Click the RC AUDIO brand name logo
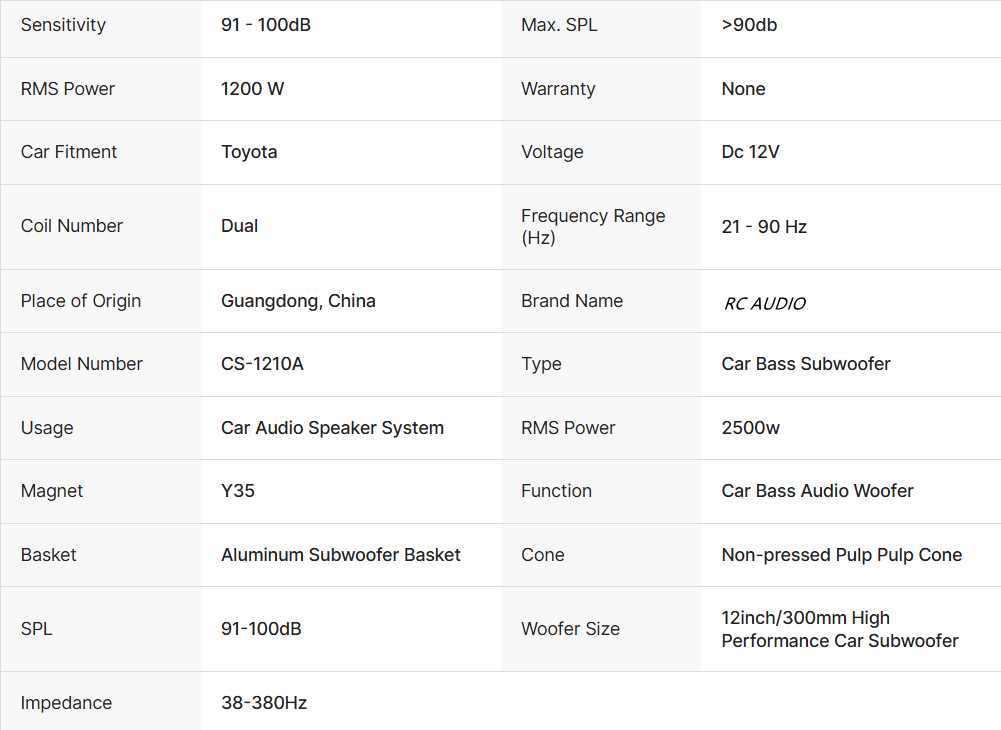 pos(764,303)
